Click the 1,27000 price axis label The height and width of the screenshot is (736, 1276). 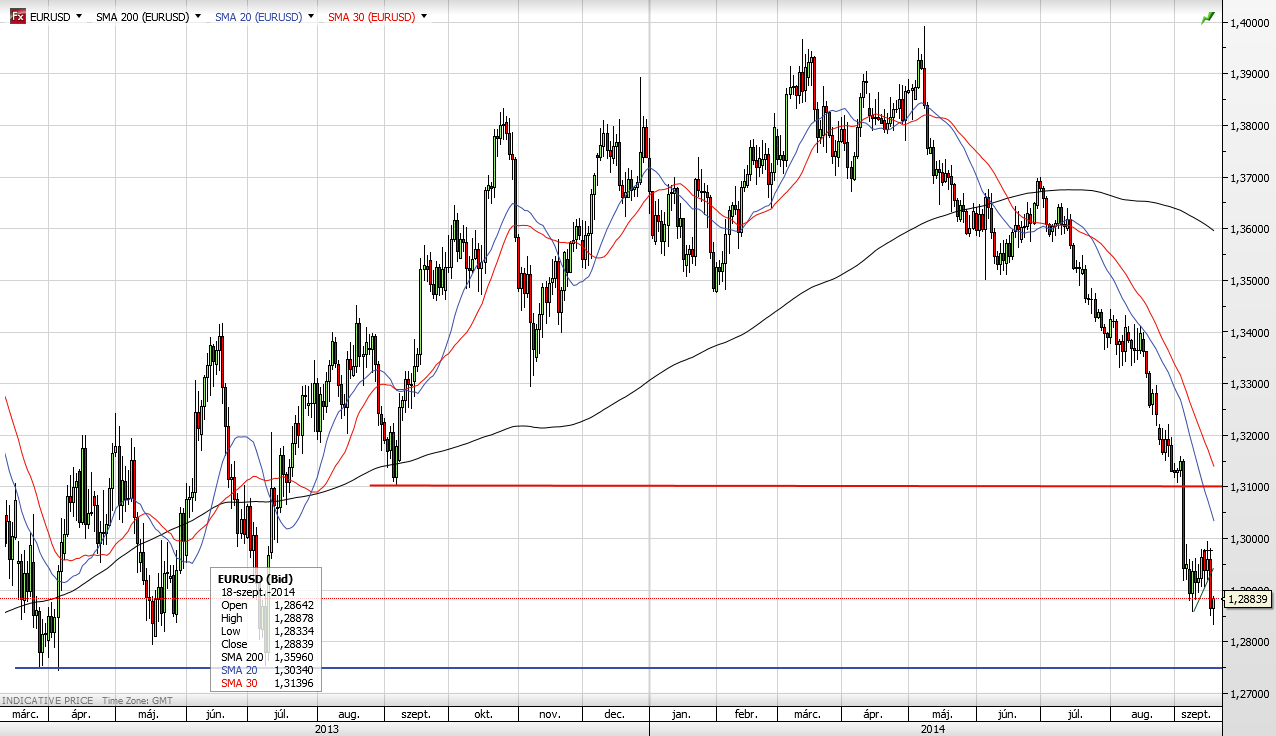tap(1249, 694)
